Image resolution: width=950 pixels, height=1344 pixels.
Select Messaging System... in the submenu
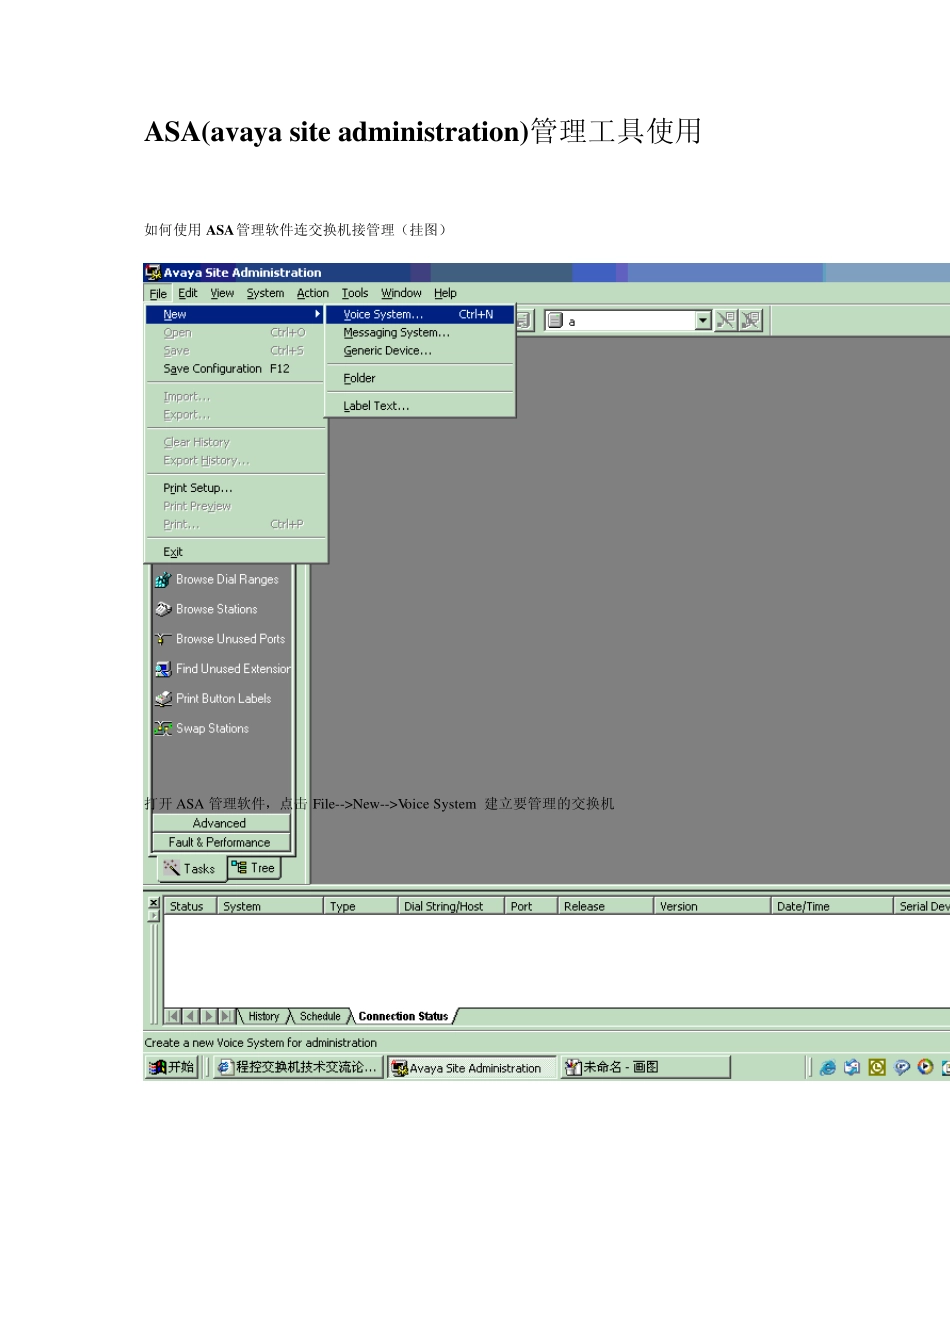pos(396,333)
